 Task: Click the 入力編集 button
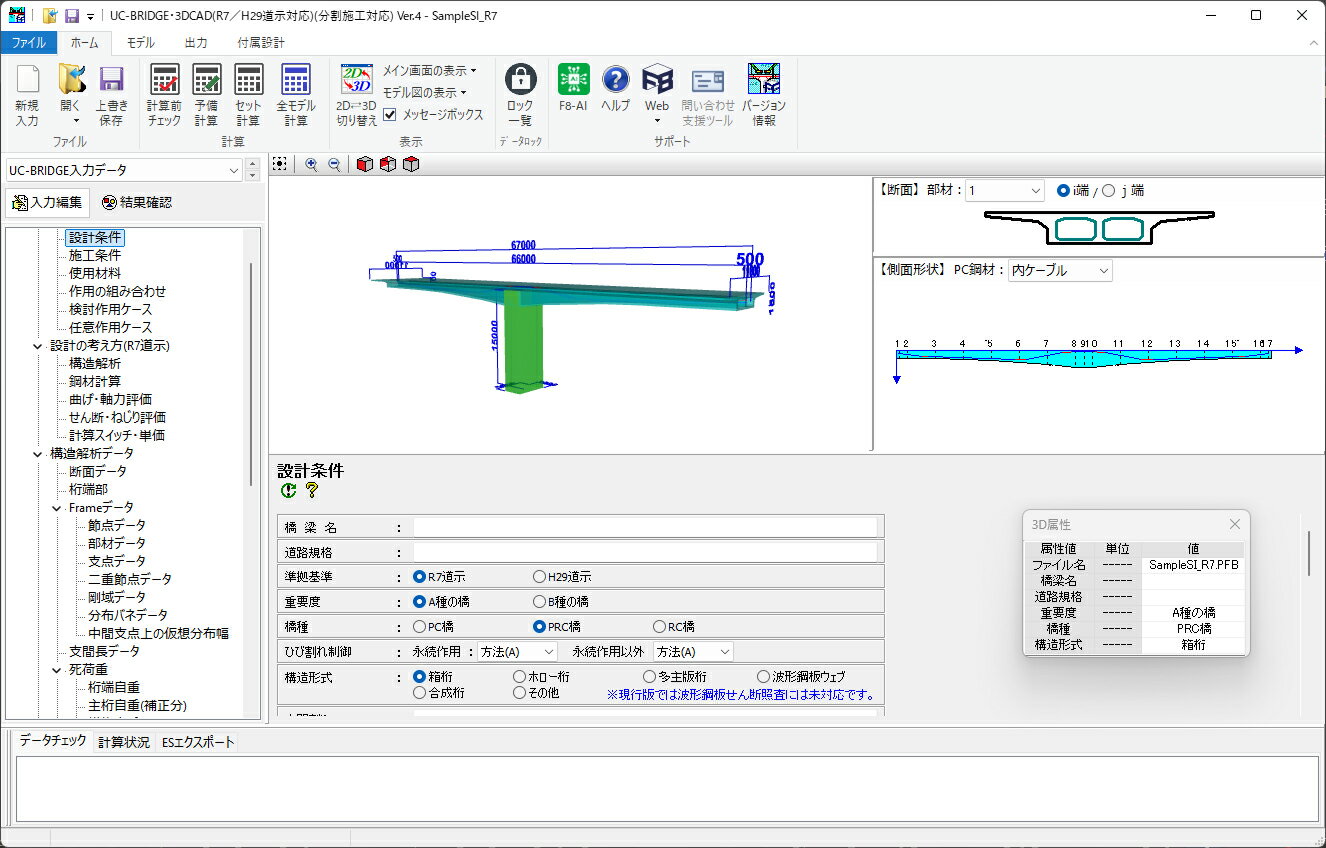tap(47, 202)
